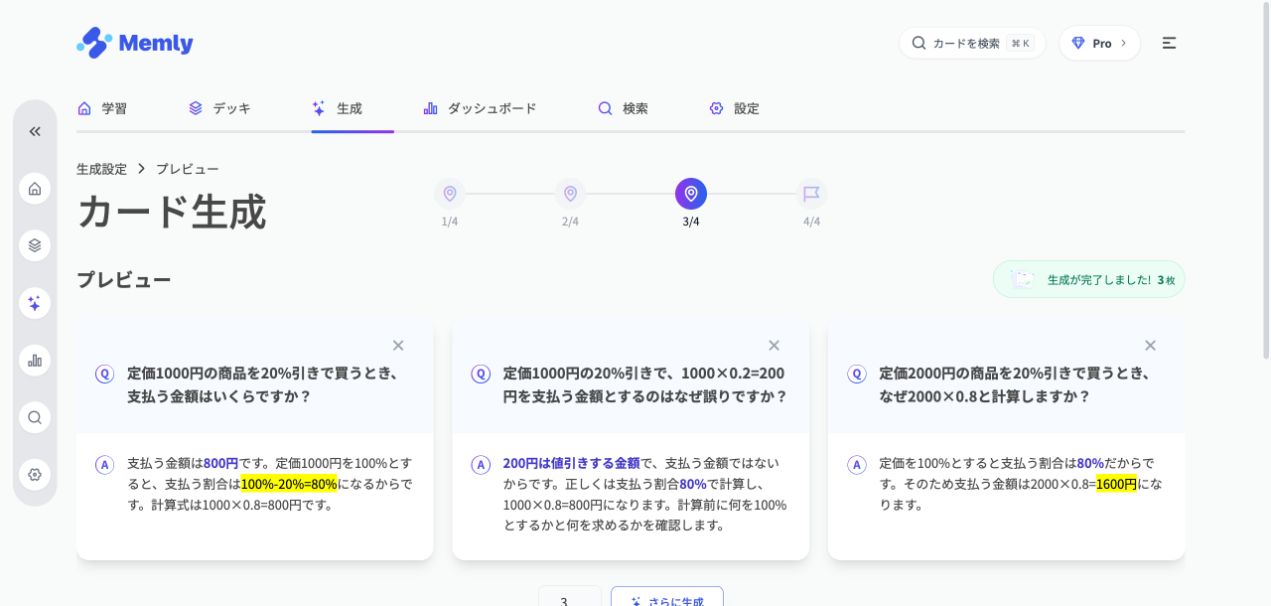The image size is (1271, 606).
Task: Go to step 1/4 marker
Action: click(x=450, y=194)
